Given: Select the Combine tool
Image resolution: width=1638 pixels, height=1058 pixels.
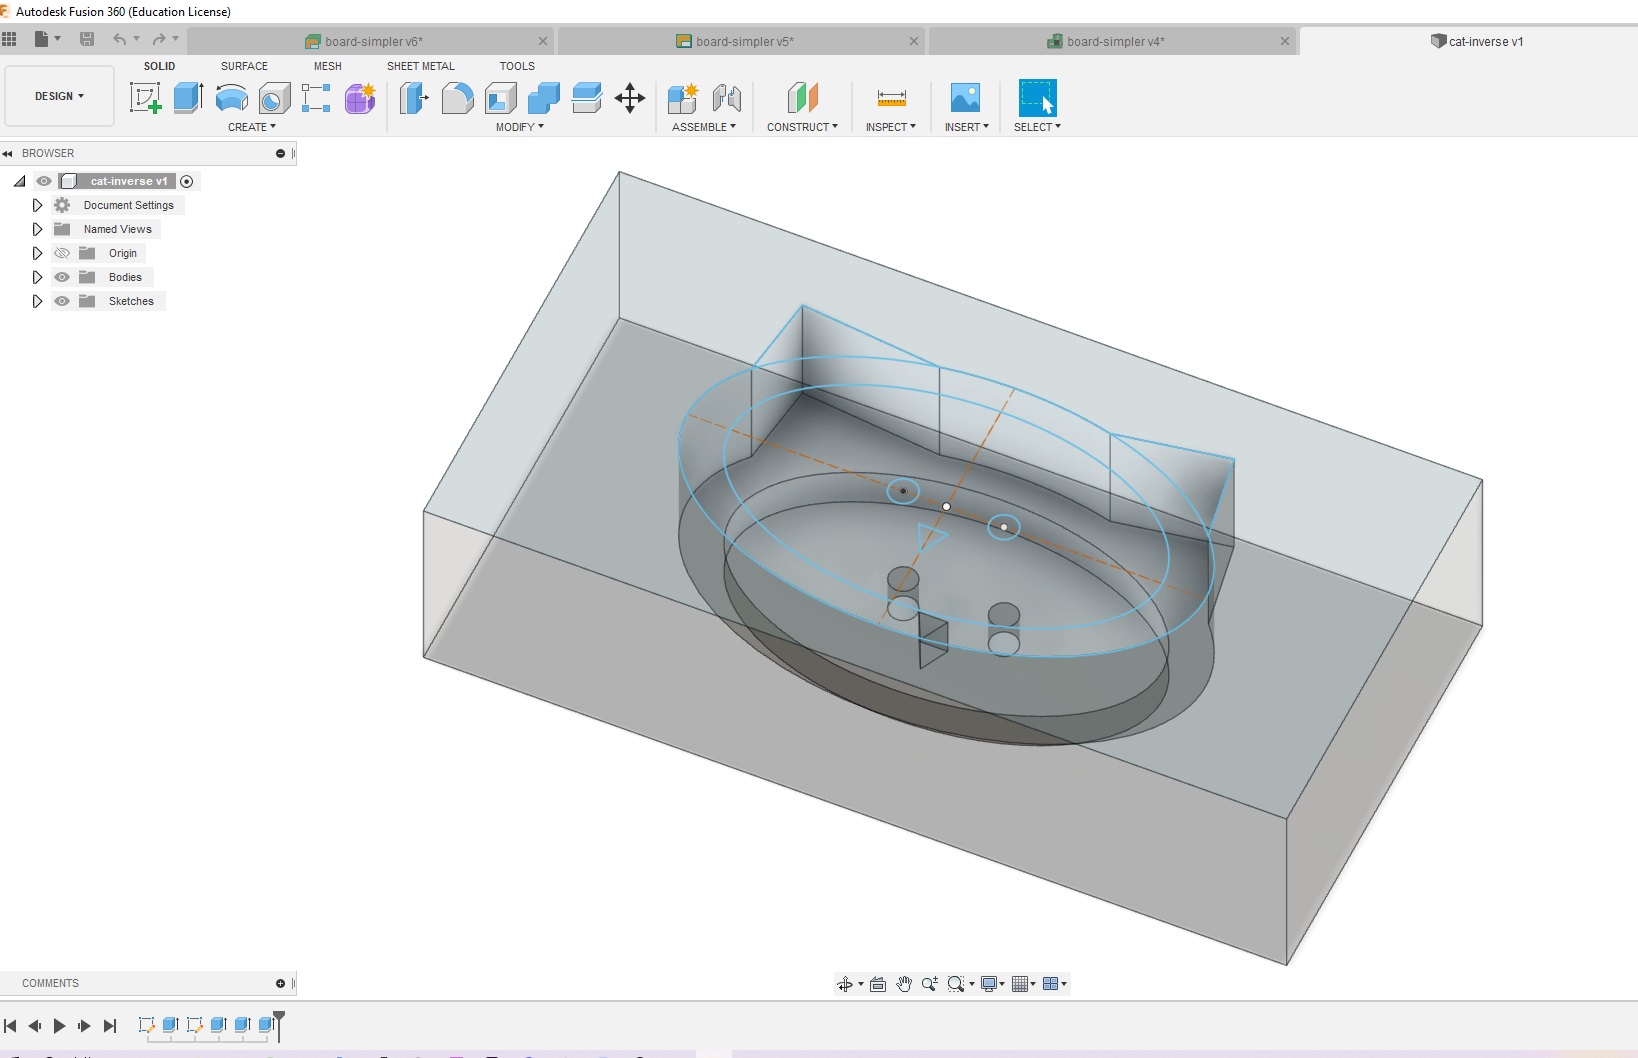Looking at the screenshot, I should coord(543,98).
